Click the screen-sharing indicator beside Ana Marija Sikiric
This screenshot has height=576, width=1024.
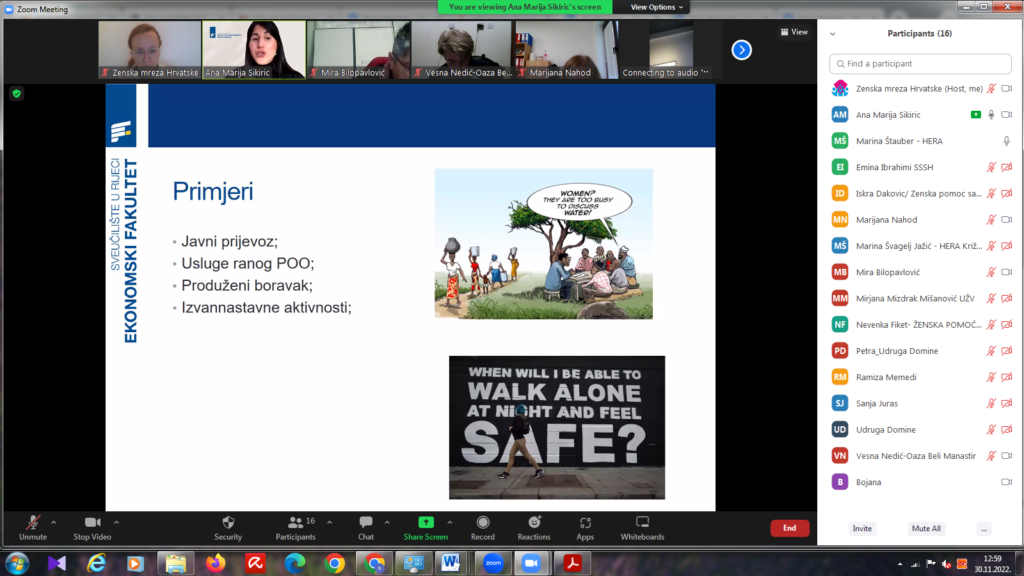(x=976, y=114)
